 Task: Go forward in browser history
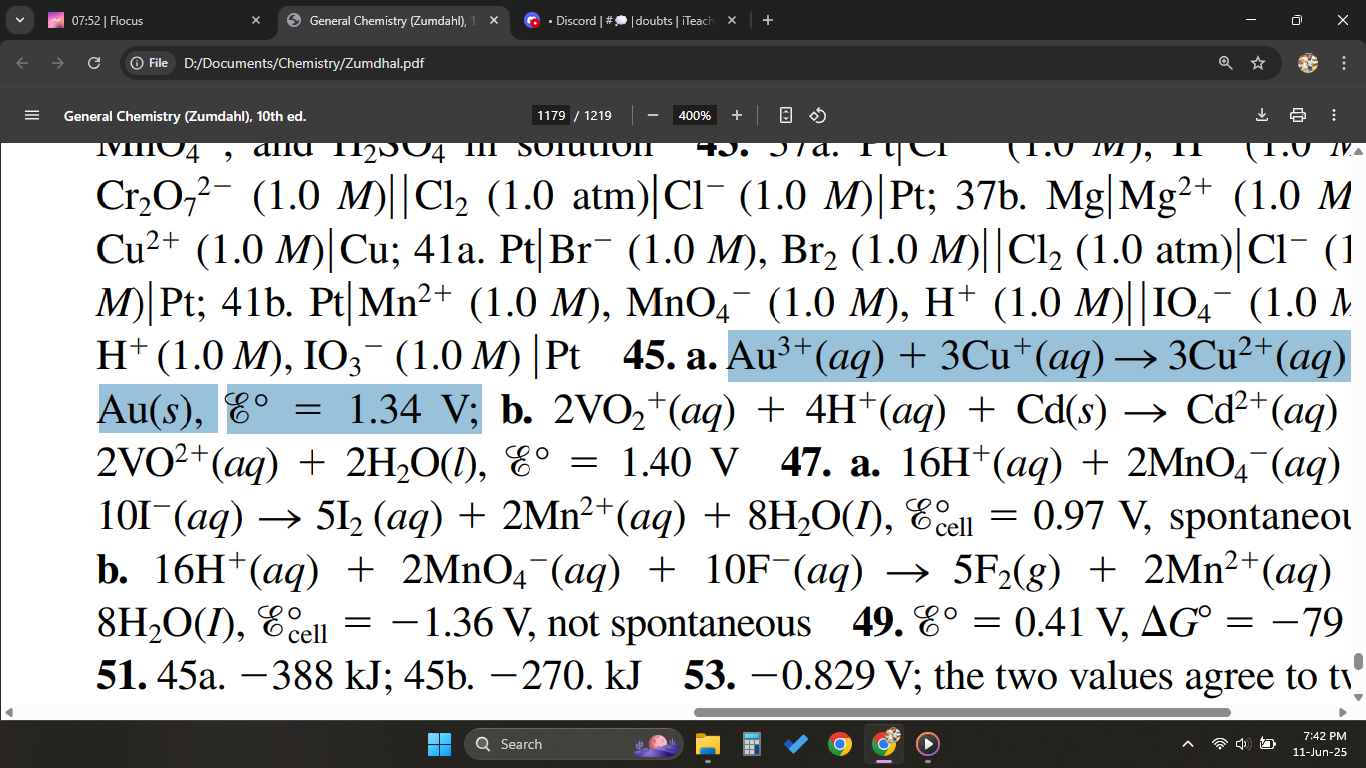(x=59, y=63)
